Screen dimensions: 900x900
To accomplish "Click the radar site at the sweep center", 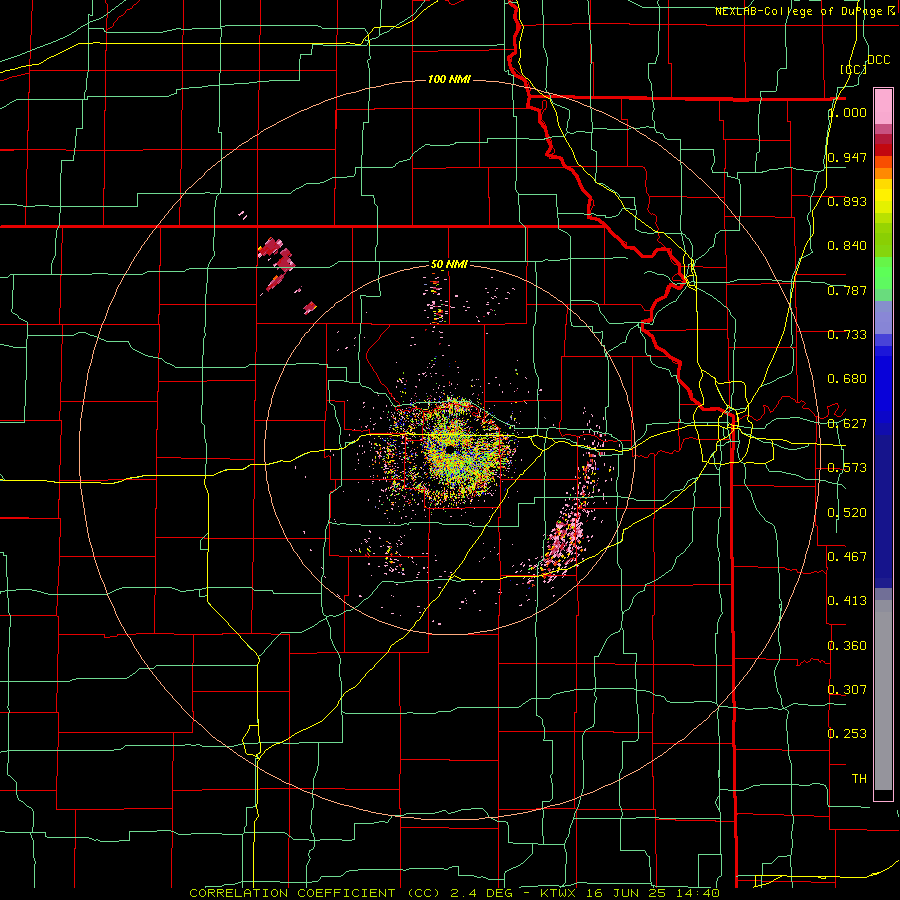I will [449, 449].
